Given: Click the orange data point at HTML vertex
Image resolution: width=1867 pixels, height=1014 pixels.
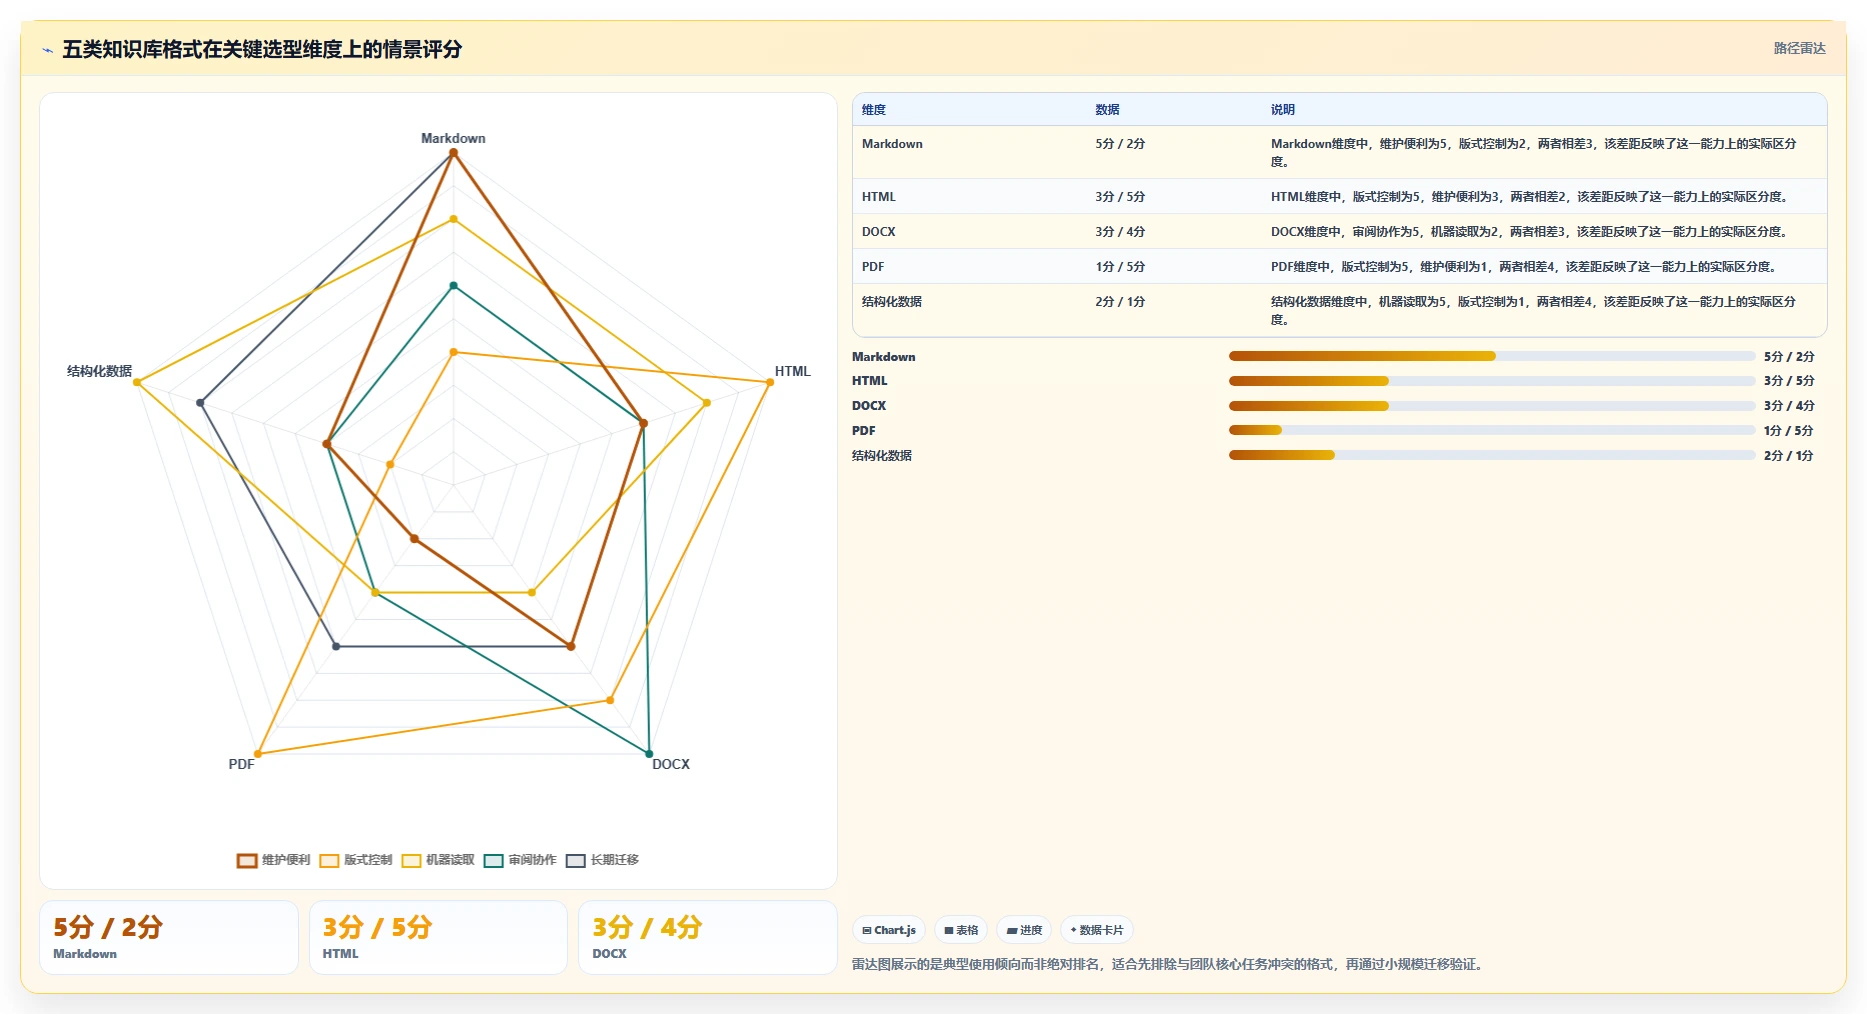Looking at the screenshot, I should 769,382.
